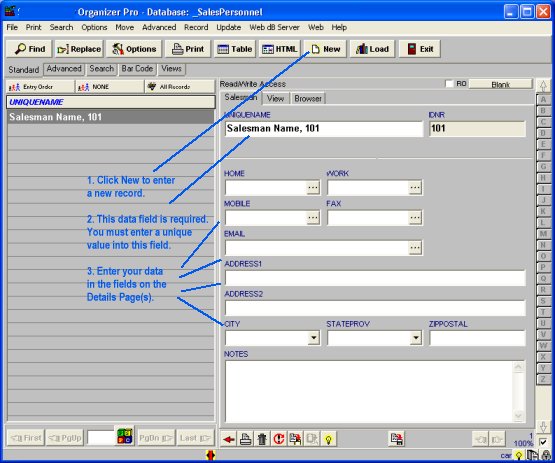Toggle the RO read-only checkbox
This screenshot has width=555, height=463.
coord(449,84)
